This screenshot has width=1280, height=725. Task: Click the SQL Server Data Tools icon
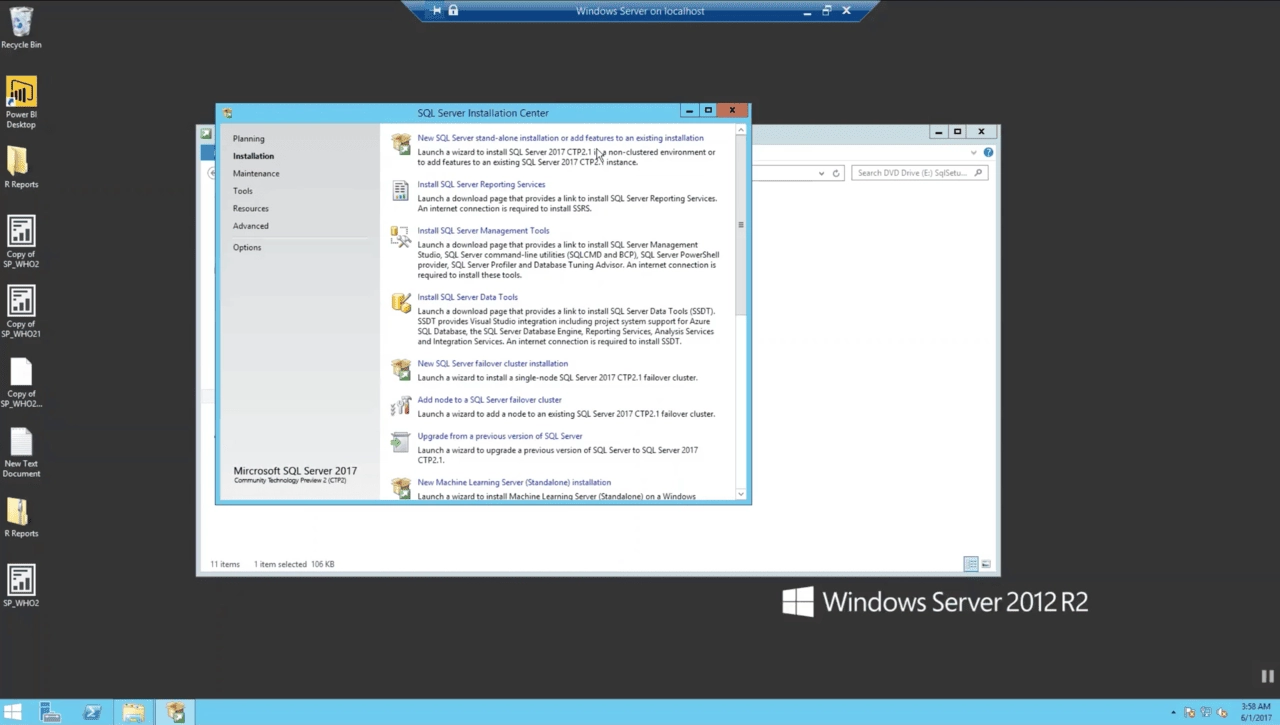(x=401, y=303)
